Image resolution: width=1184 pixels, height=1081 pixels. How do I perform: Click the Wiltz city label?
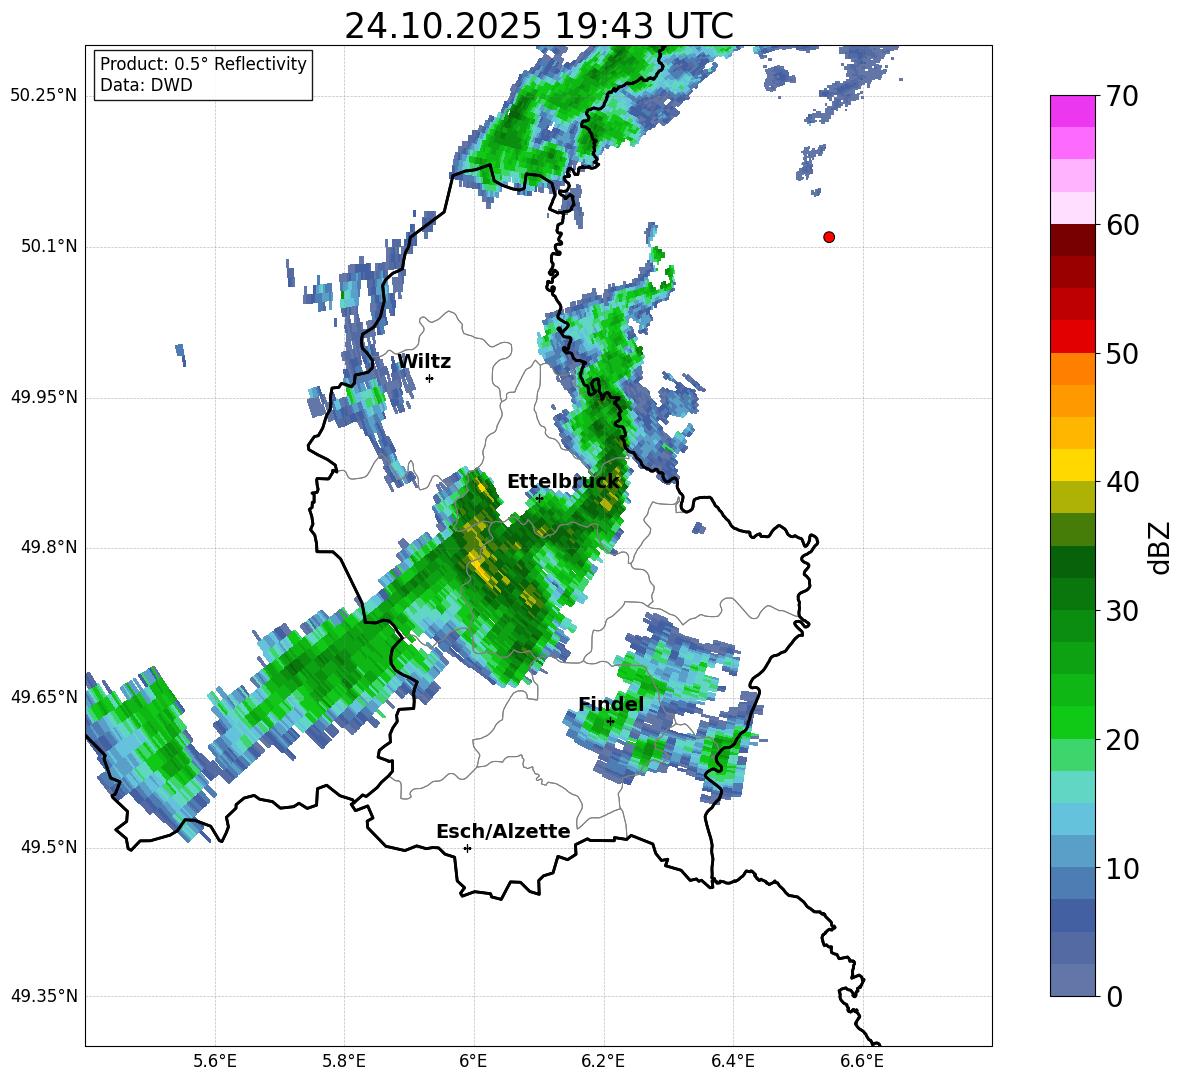coord(424,362)
